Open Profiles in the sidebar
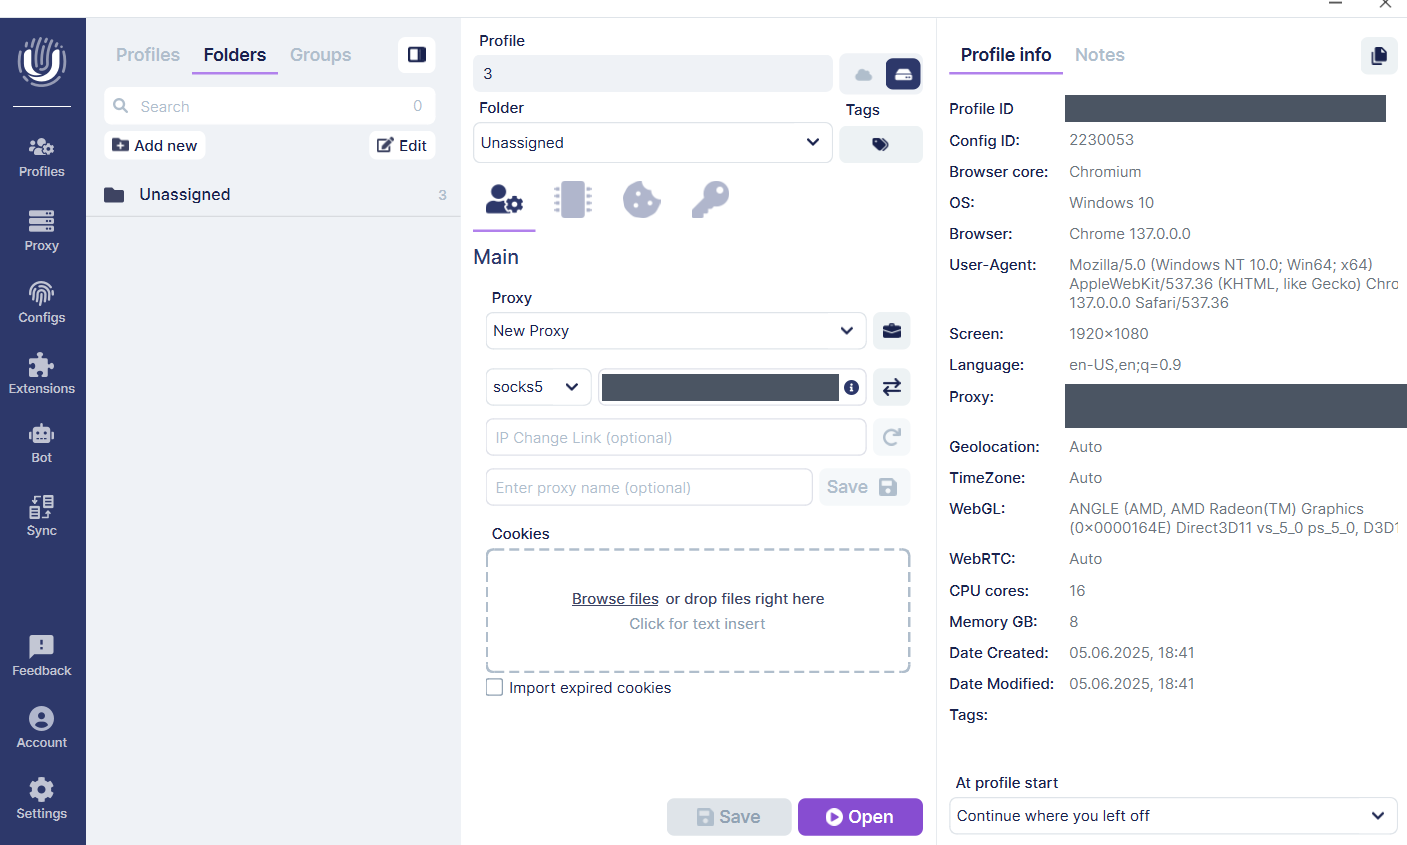Image resolution: width=1407 pixels, height=845 pixels. click(x=42, y=158)
